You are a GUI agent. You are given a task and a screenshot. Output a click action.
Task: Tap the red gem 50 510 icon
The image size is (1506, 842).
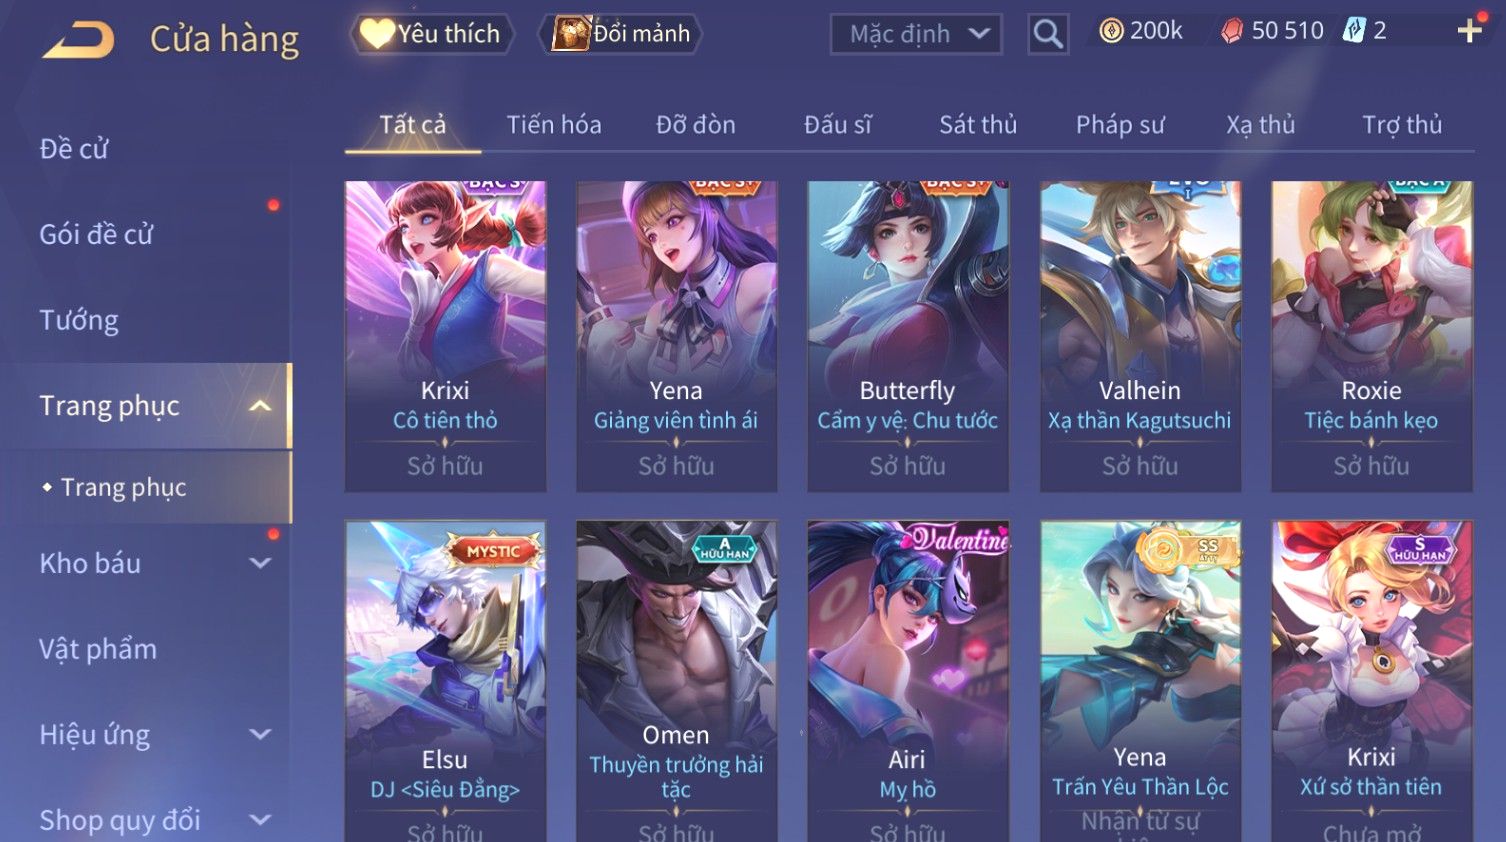coord(1232,31)
